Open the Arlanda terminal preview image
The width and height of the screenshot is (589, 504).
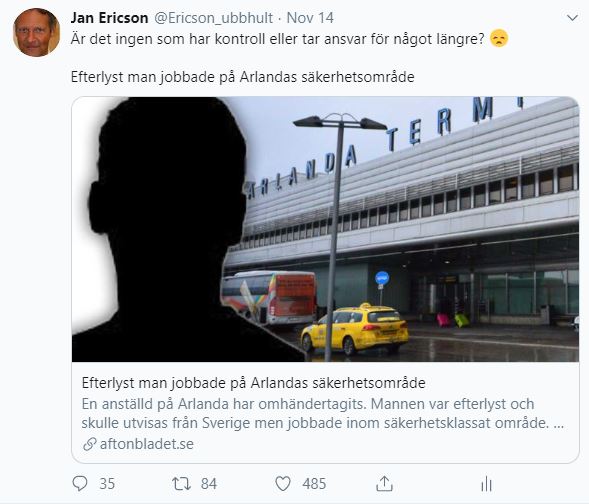325,229
